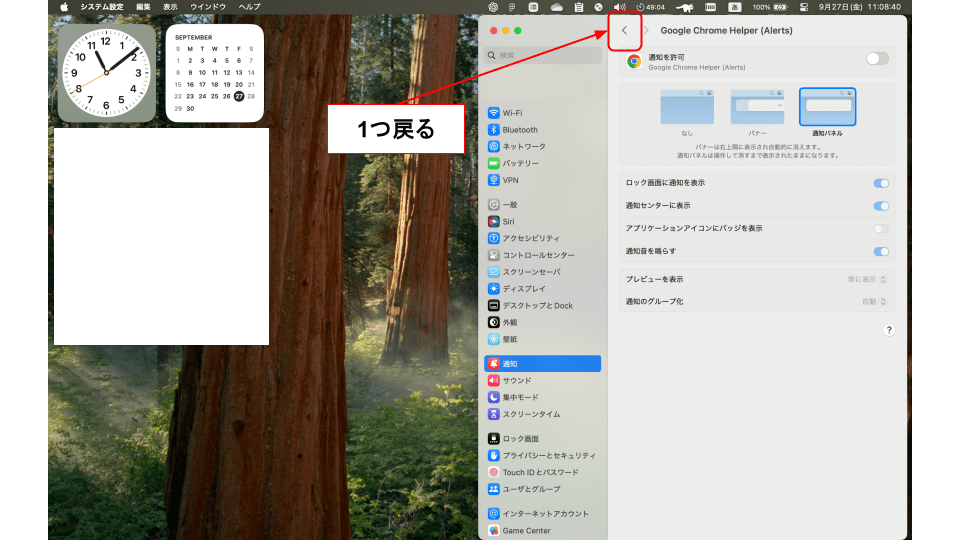Select Bluetooth in the sidebar
Viewport: 960px width, 540px height.
(519, 130)
